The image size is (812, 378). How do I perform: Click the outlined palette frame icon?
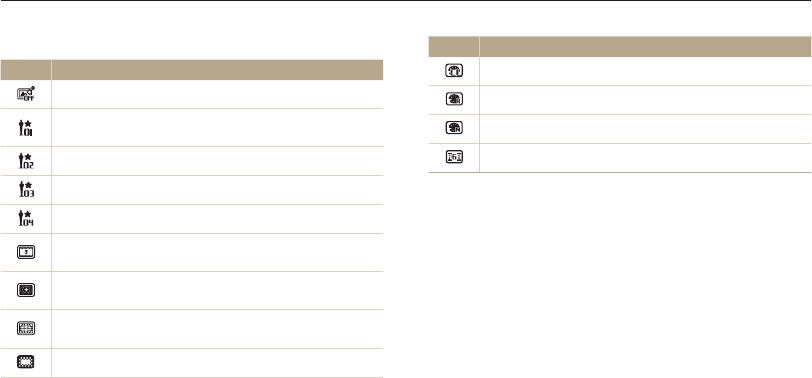tap(454, 71)
